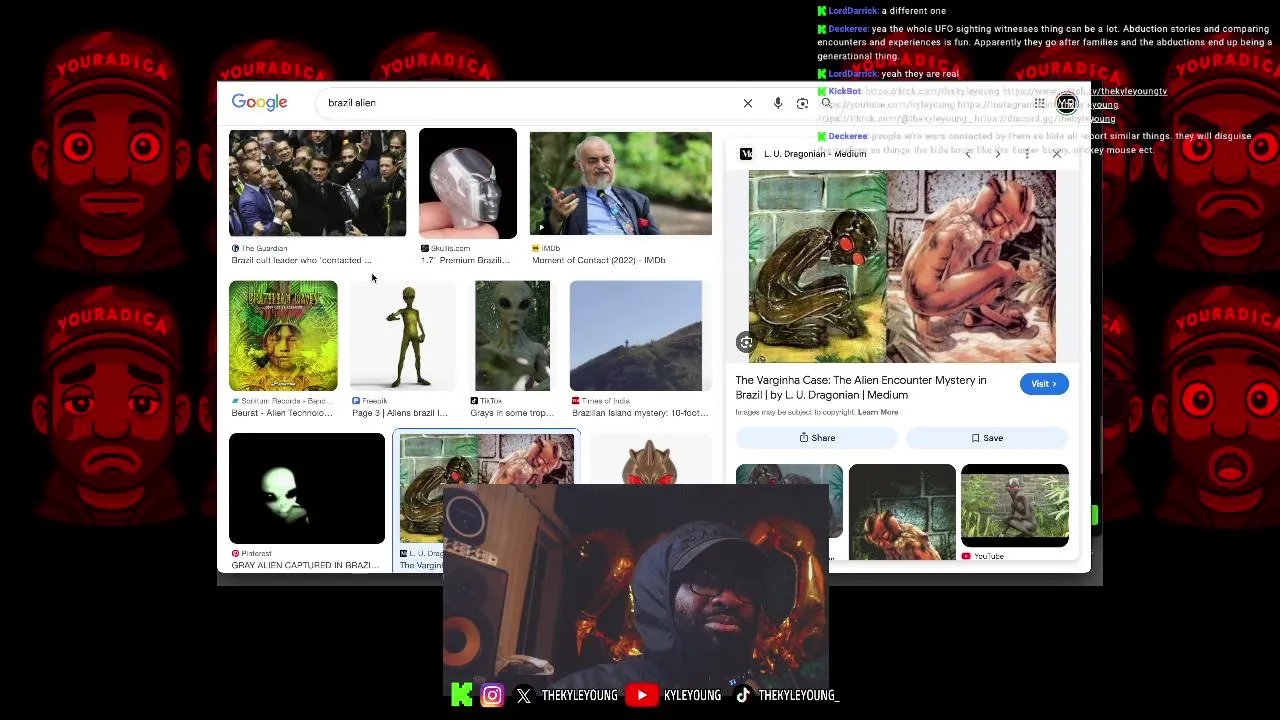The width and height of the screenshot is (1280, 720).
Task: Click 'Skullis.com' source label
Action: 450,248
